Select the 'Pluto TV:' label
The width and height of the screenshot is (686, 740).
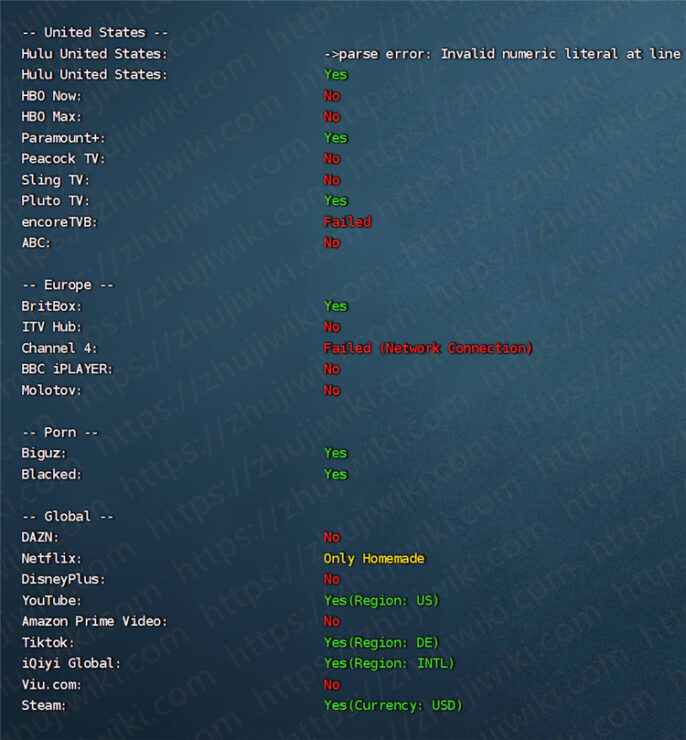click(55, 201)
